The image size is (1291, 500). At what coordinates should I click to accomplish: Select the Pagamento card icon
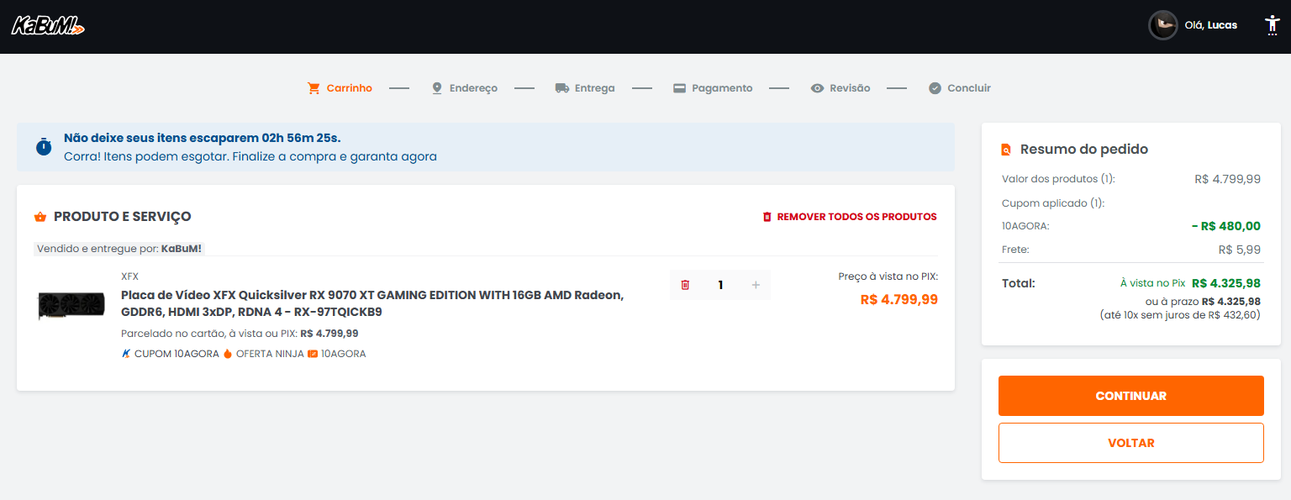[x=679, y=88]
